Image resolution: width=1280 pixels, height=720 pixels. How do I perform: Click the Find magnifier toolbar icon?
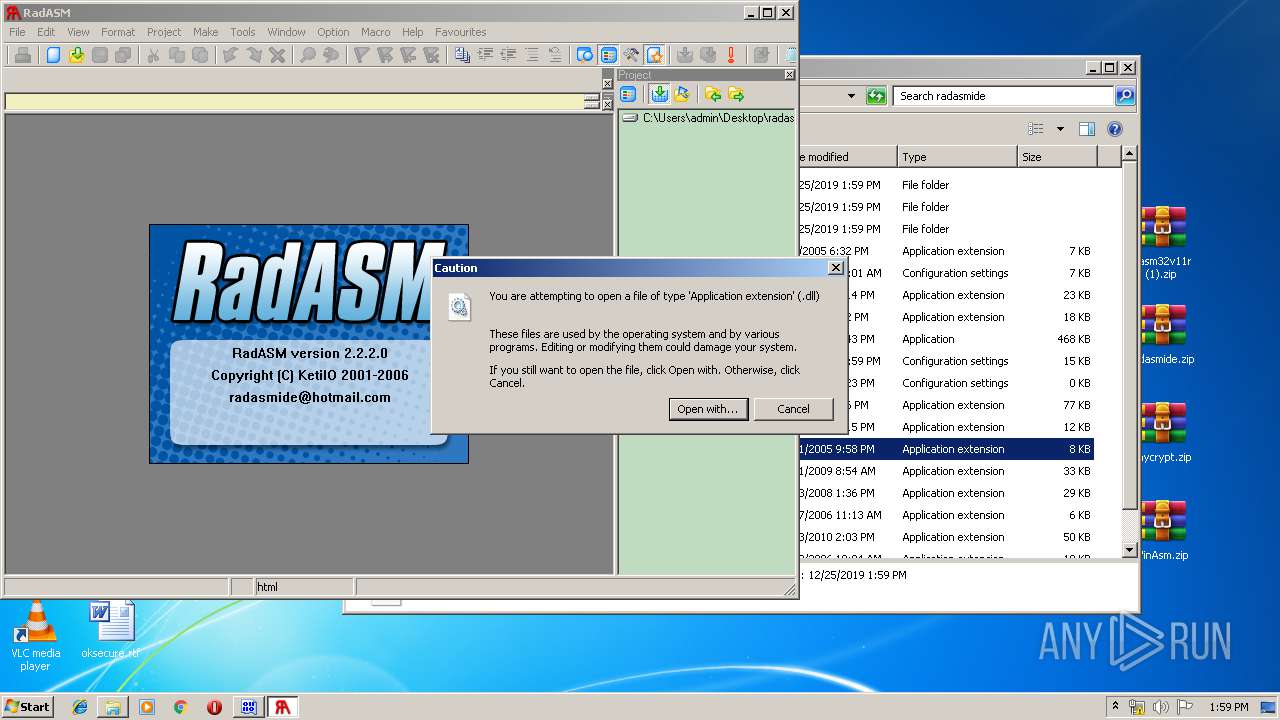308,55
